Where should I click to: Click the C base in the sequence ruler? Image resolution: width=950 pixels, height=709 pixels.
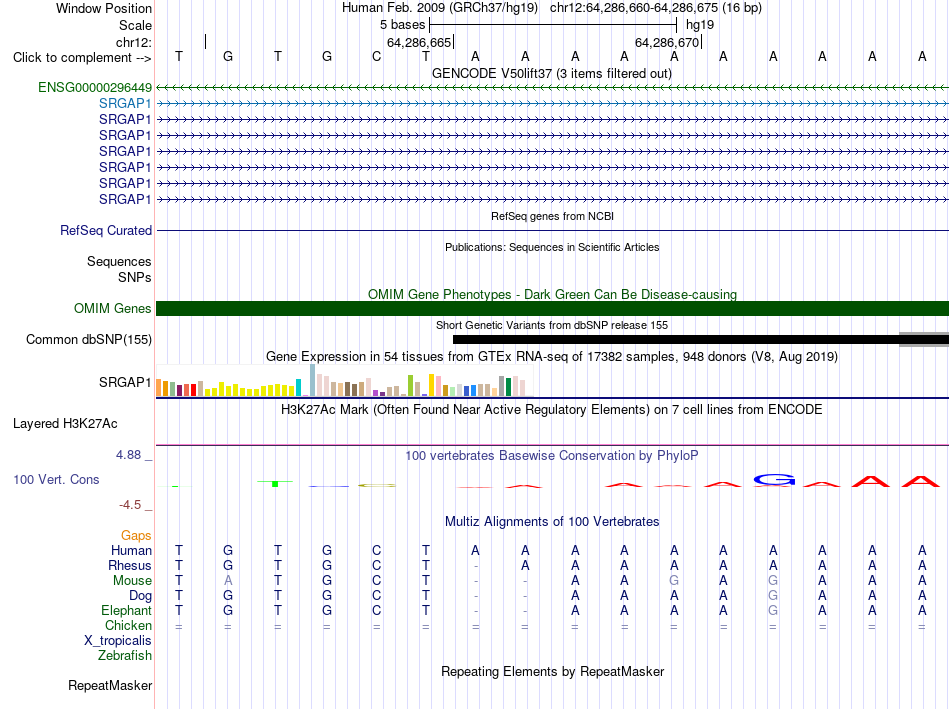pyautogui.click(x=376, y=56)
